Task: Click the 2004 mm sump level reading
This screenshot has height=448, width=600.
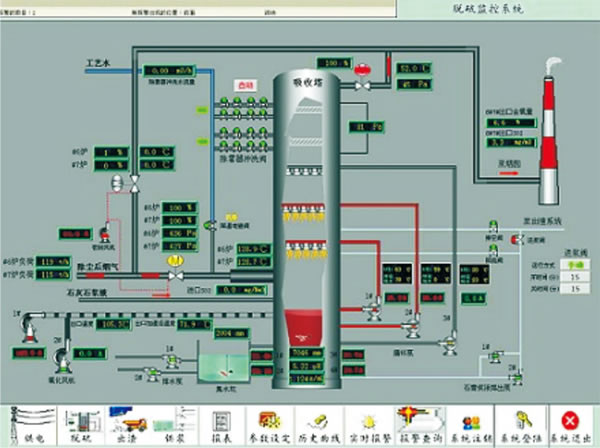Action: 232,333
